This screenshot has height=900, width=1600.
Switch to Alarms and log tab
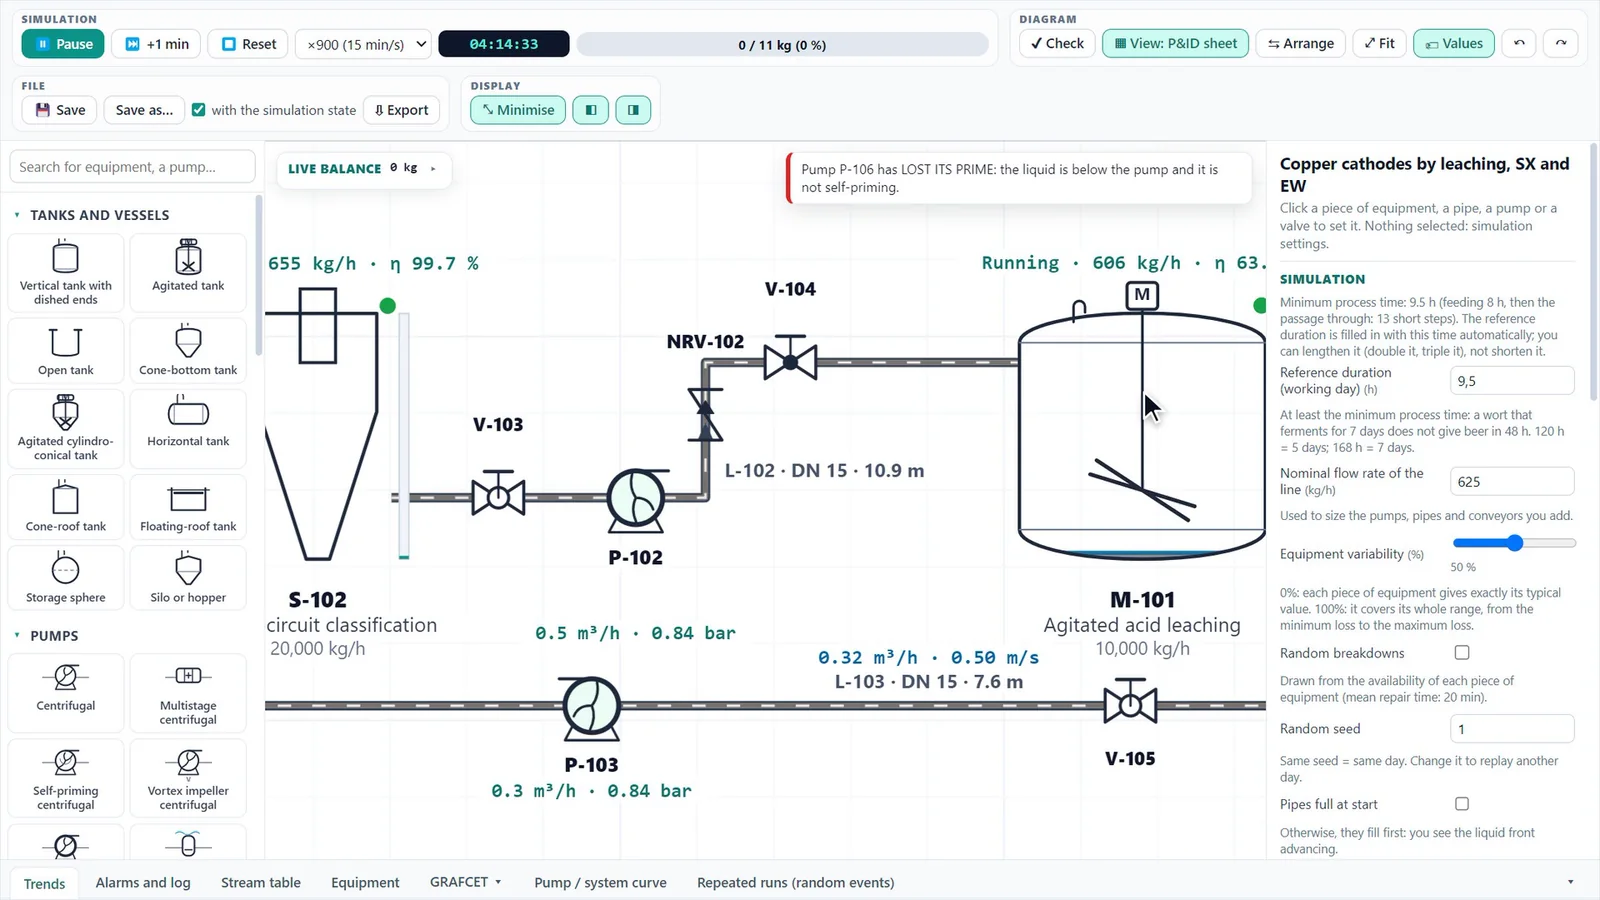143,882
